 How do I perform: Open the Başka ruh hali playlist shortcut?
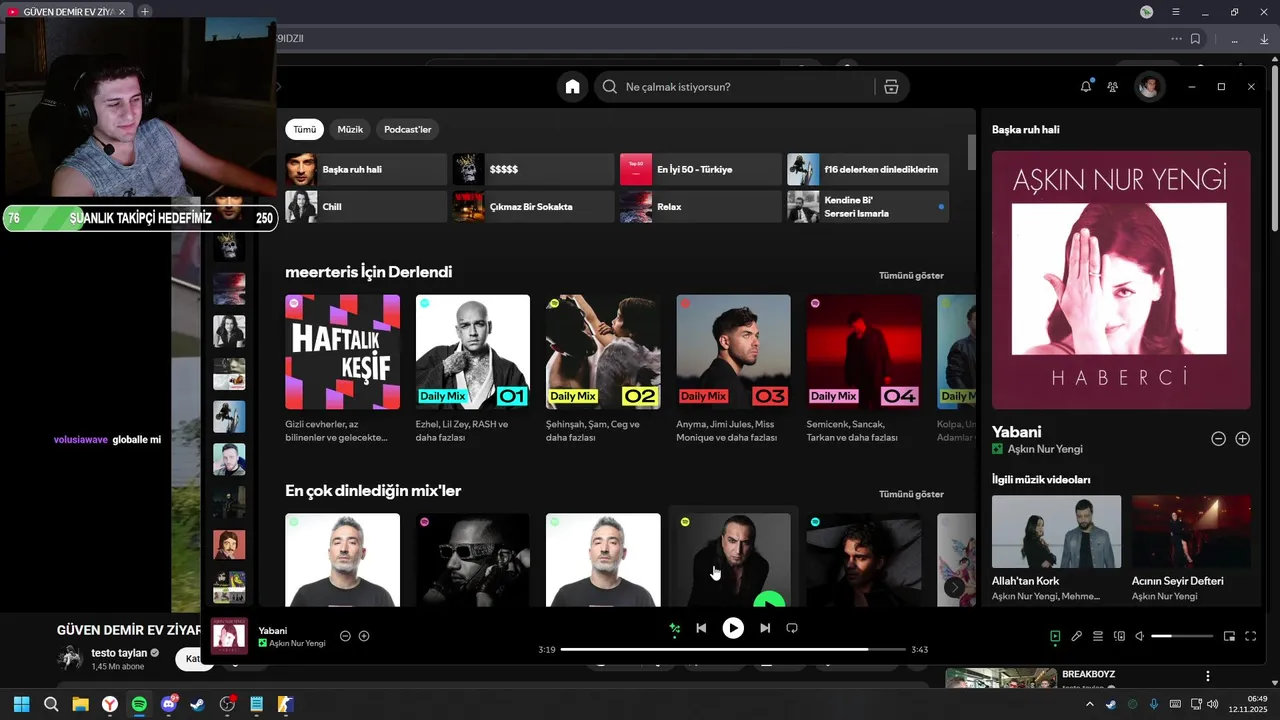pos(366,170)
